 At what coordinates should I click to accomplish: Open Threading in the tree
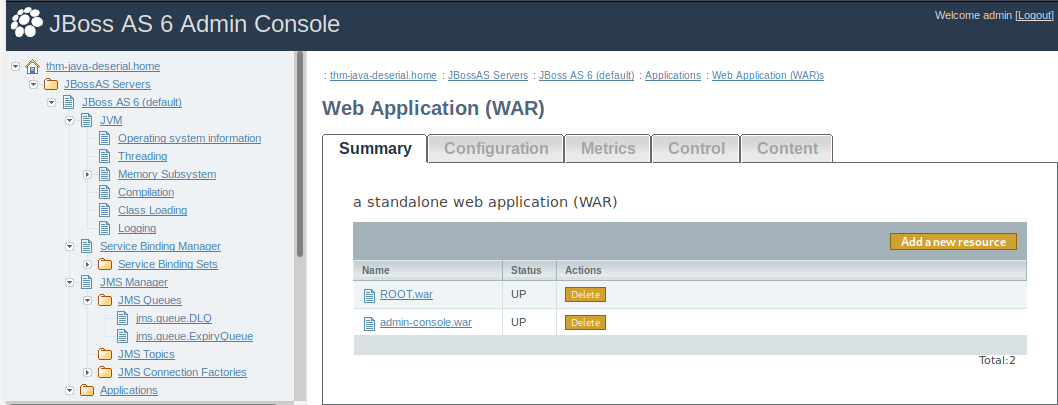click(142, 156)
